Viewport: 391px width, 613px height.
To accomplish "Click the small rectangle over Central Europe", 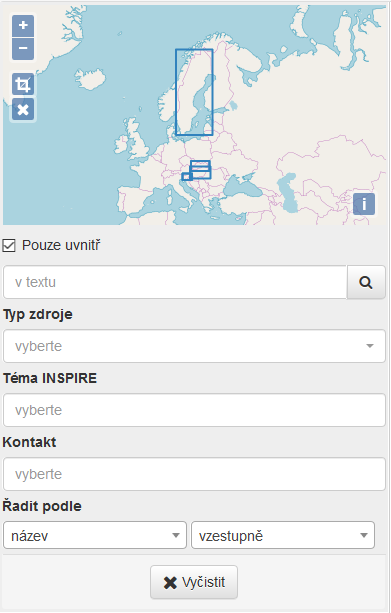I will [x=187, y=177].
